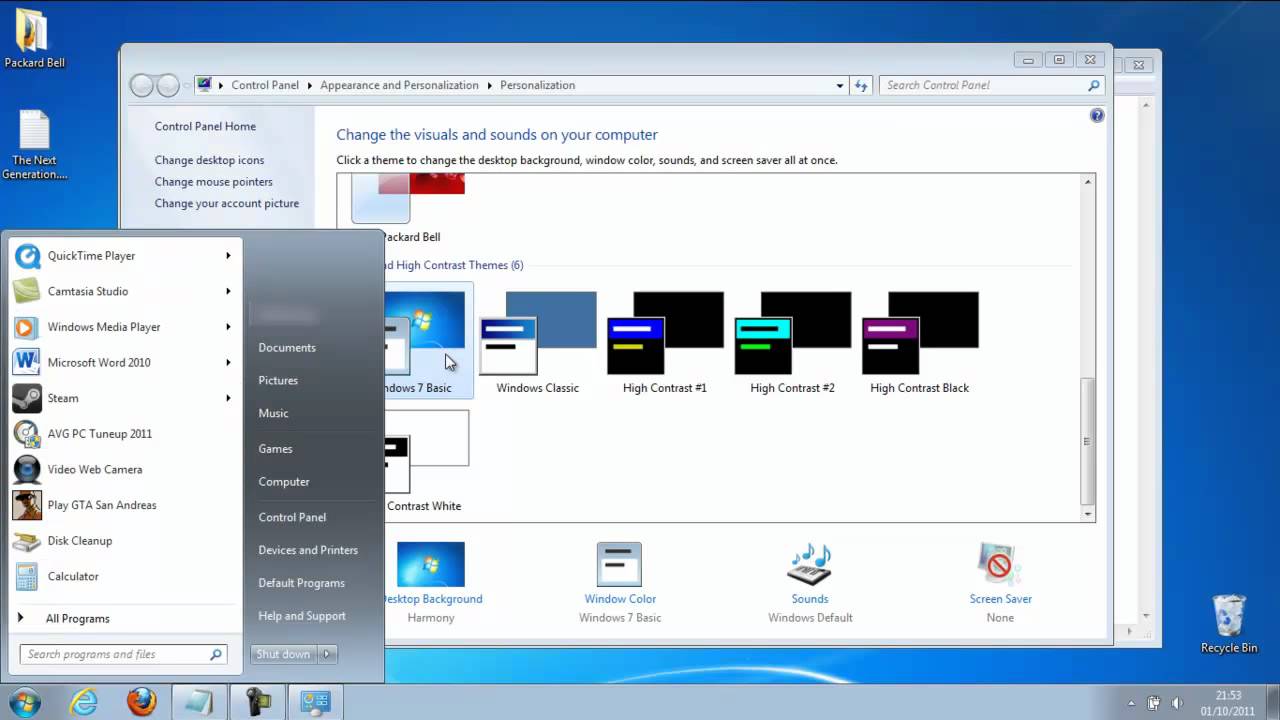The image size is (1280, 720).
Task: Open Music from Start menu
Action: pyautogui.click(x=273, y=414)
